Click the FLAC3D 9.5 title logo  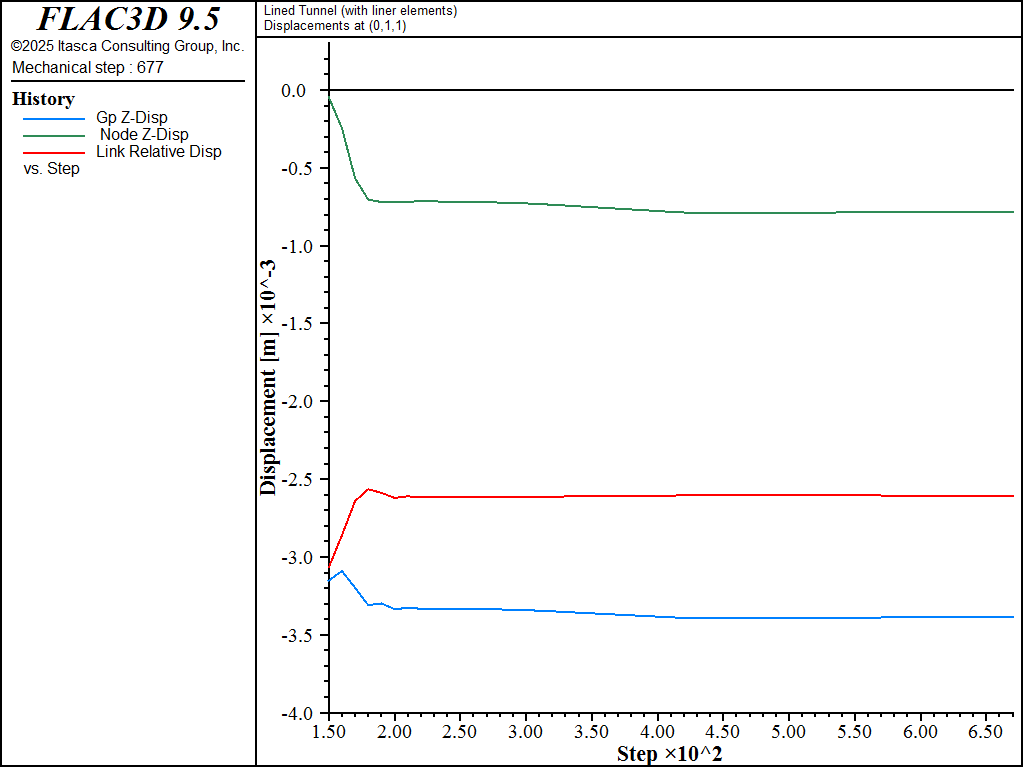tap(128, 19)
